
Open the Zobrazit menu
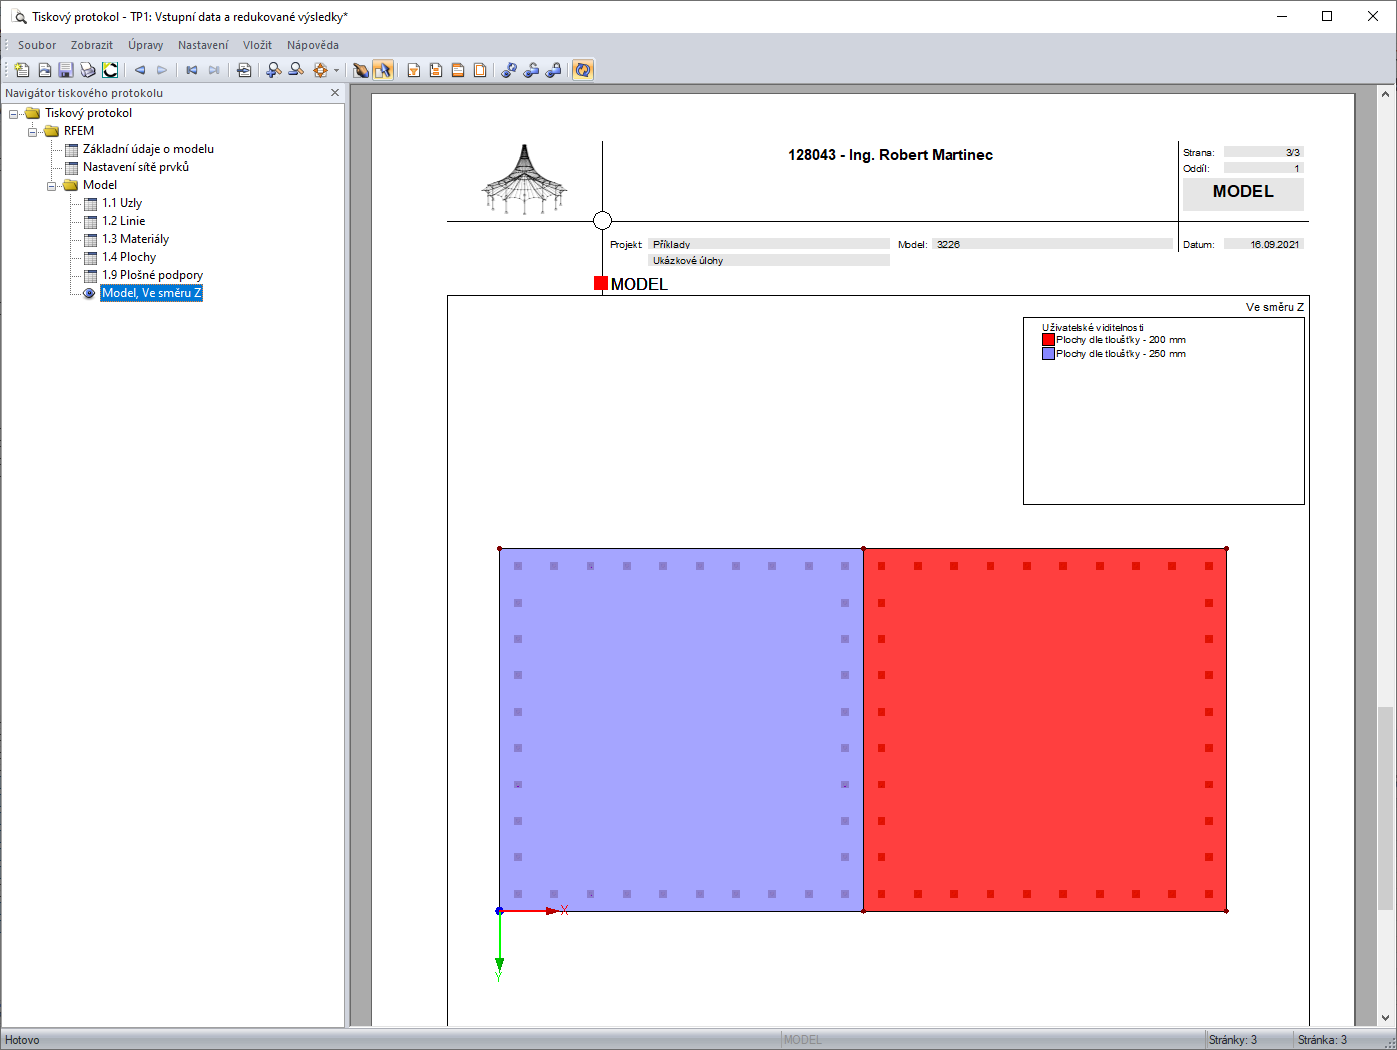coord(92,45)
